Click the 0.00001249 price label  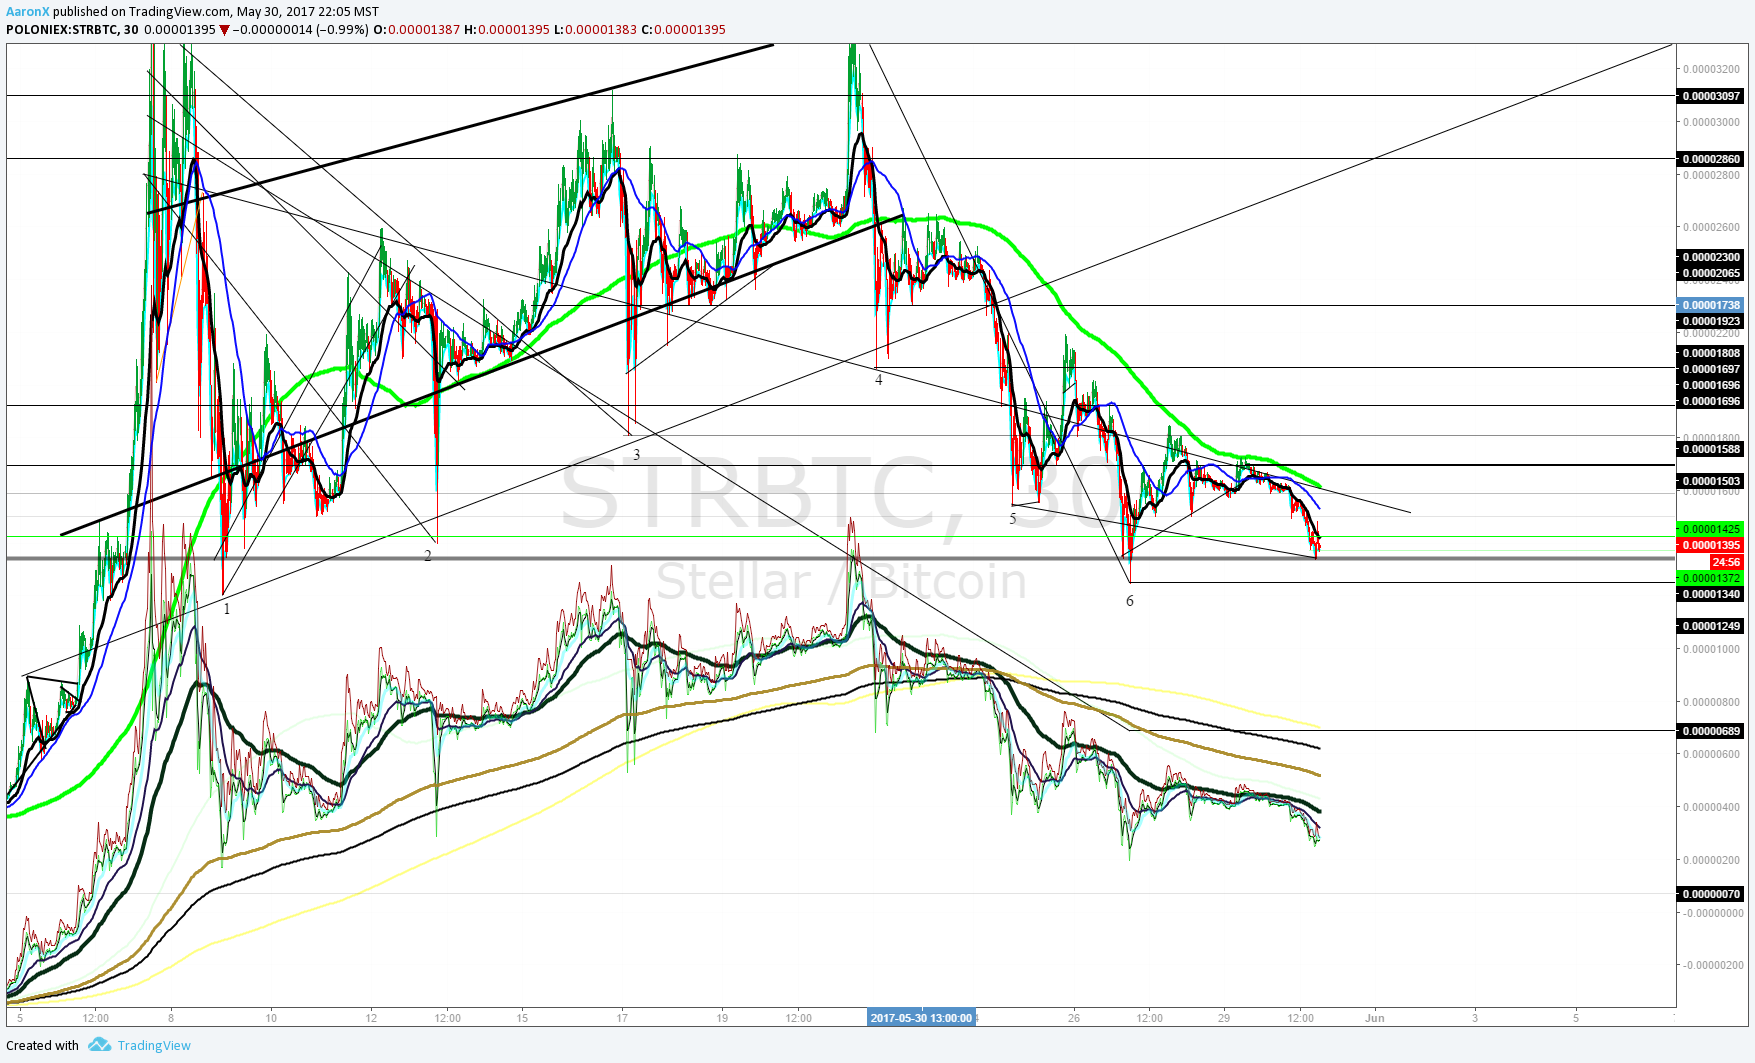1711,626
